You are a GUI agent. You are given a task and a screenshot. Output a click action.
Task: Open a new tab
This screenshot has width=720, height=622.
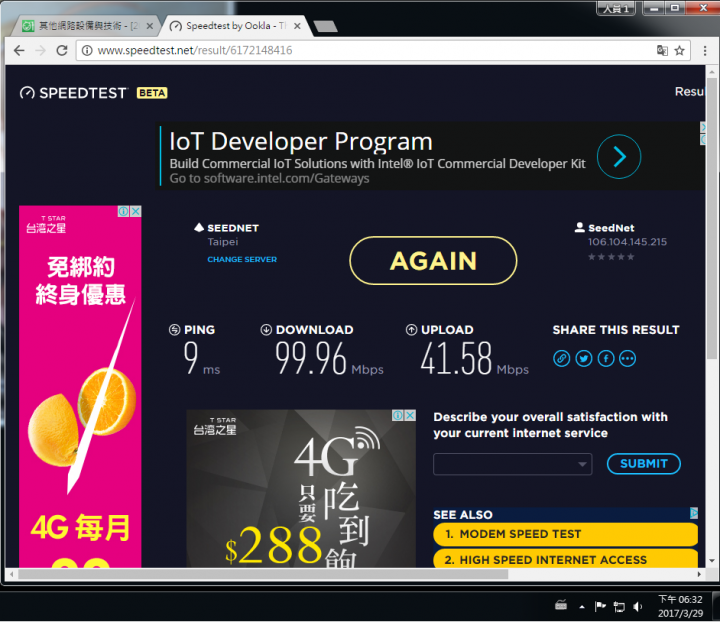326,26
